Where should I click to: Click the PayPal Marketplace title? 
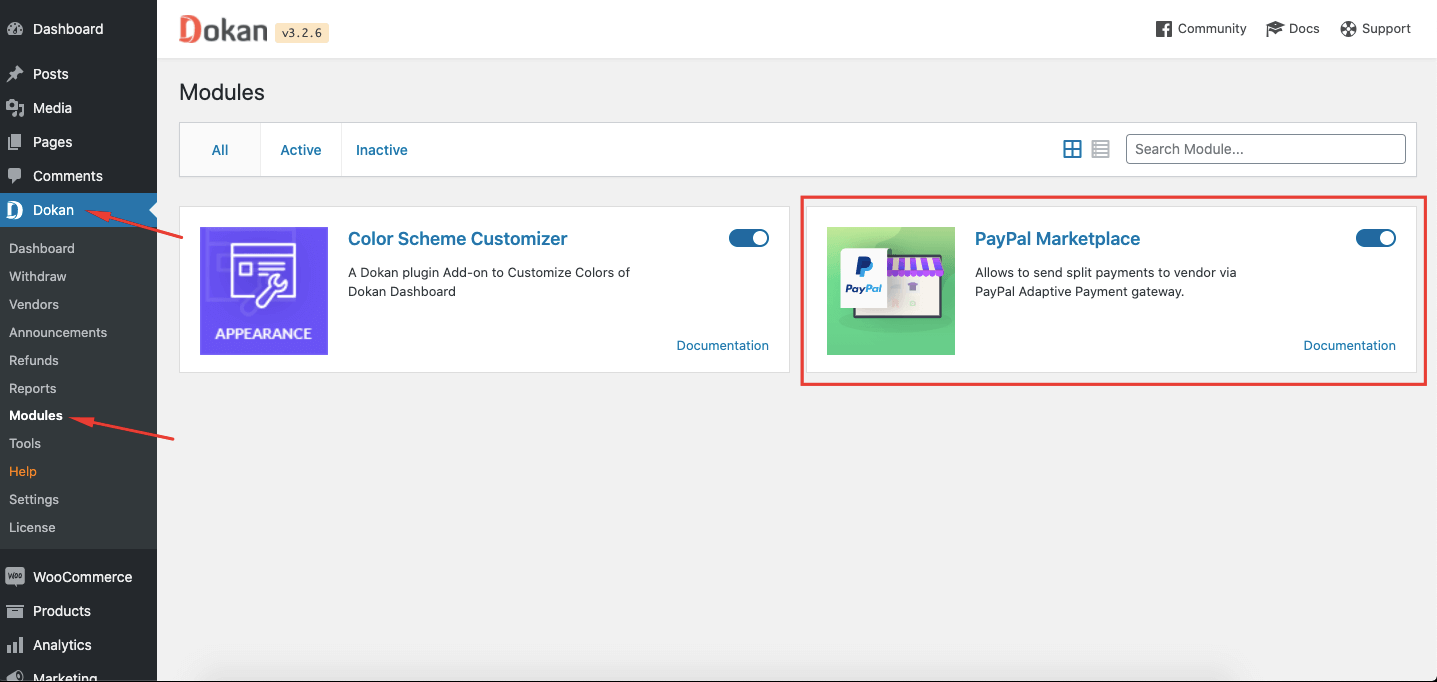(x=1058, y=239)
